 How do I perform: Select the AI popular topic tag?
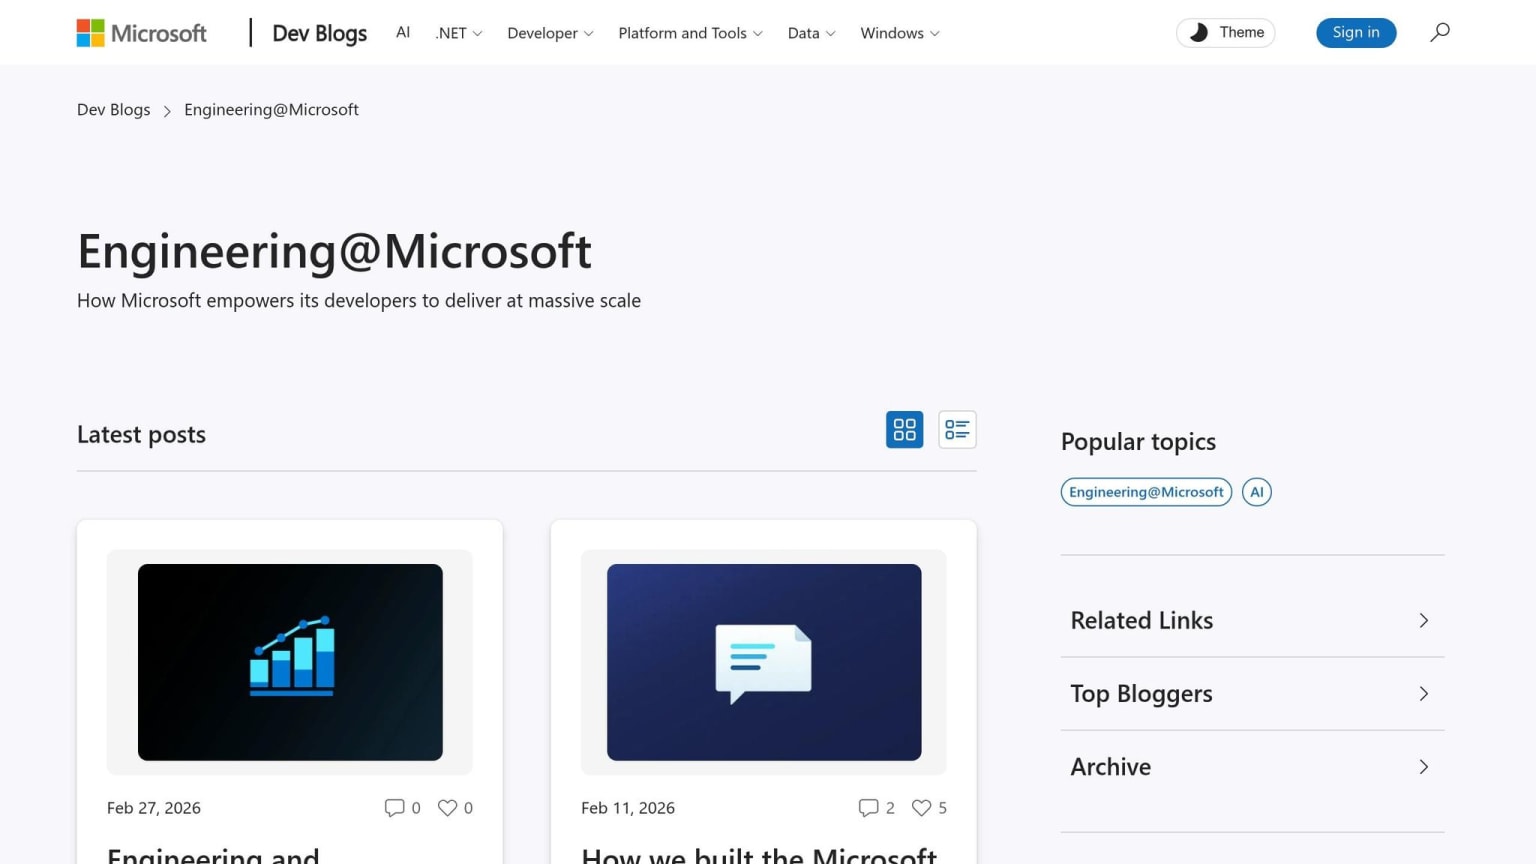pyautogui.click(x=1257, y=492)
